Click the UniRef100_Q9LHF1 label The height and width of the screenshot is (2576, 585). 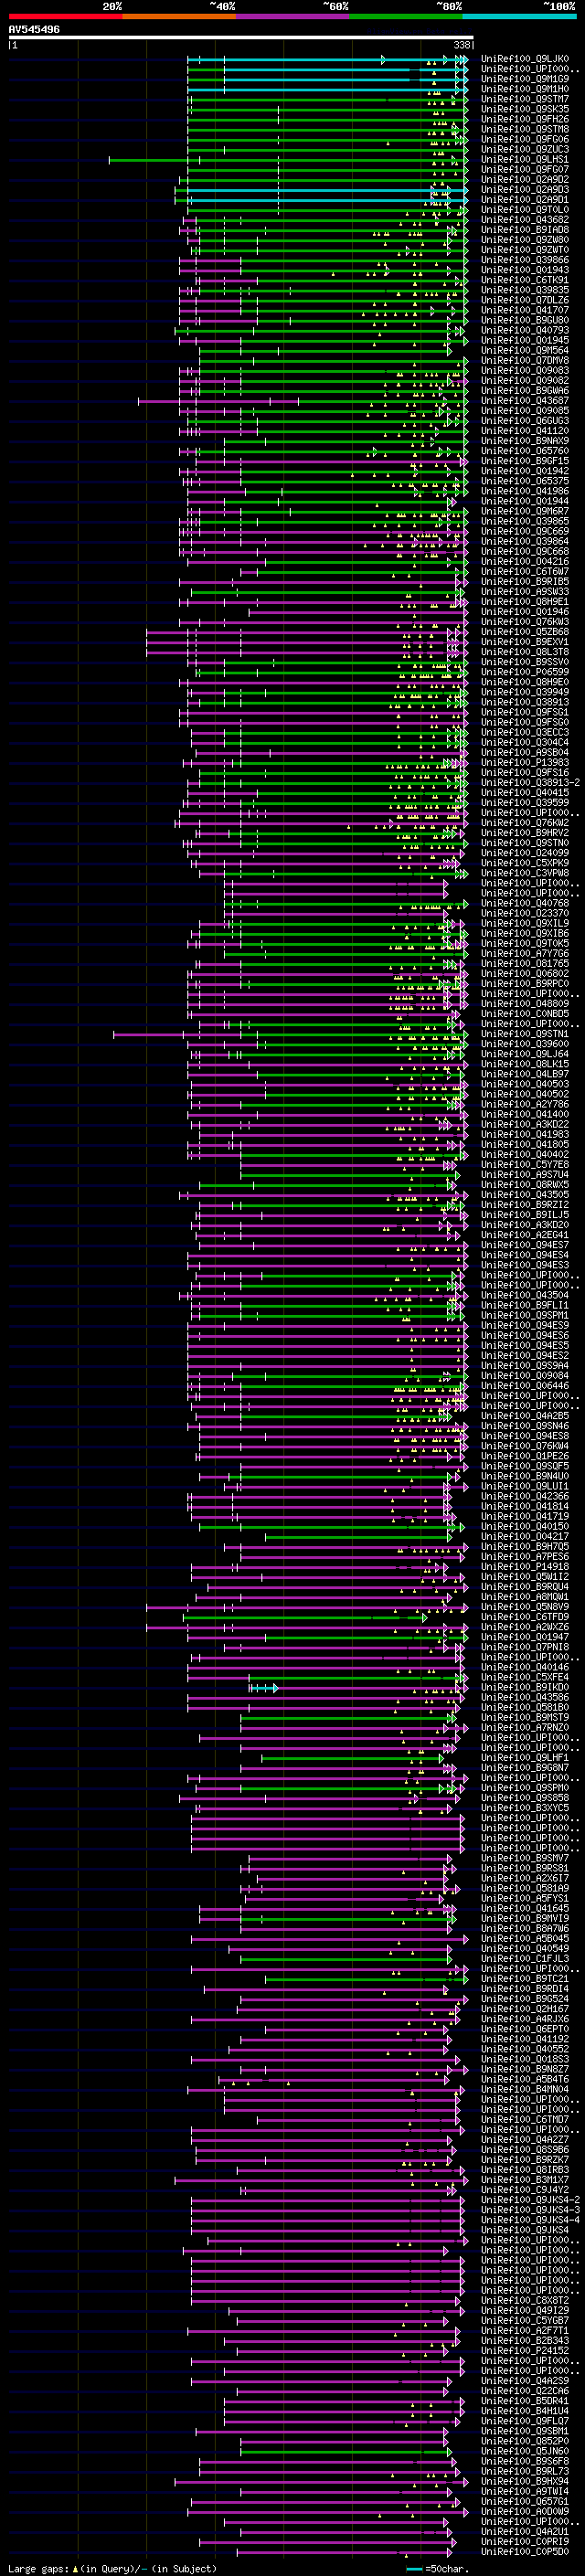[x=525, y=1758]
